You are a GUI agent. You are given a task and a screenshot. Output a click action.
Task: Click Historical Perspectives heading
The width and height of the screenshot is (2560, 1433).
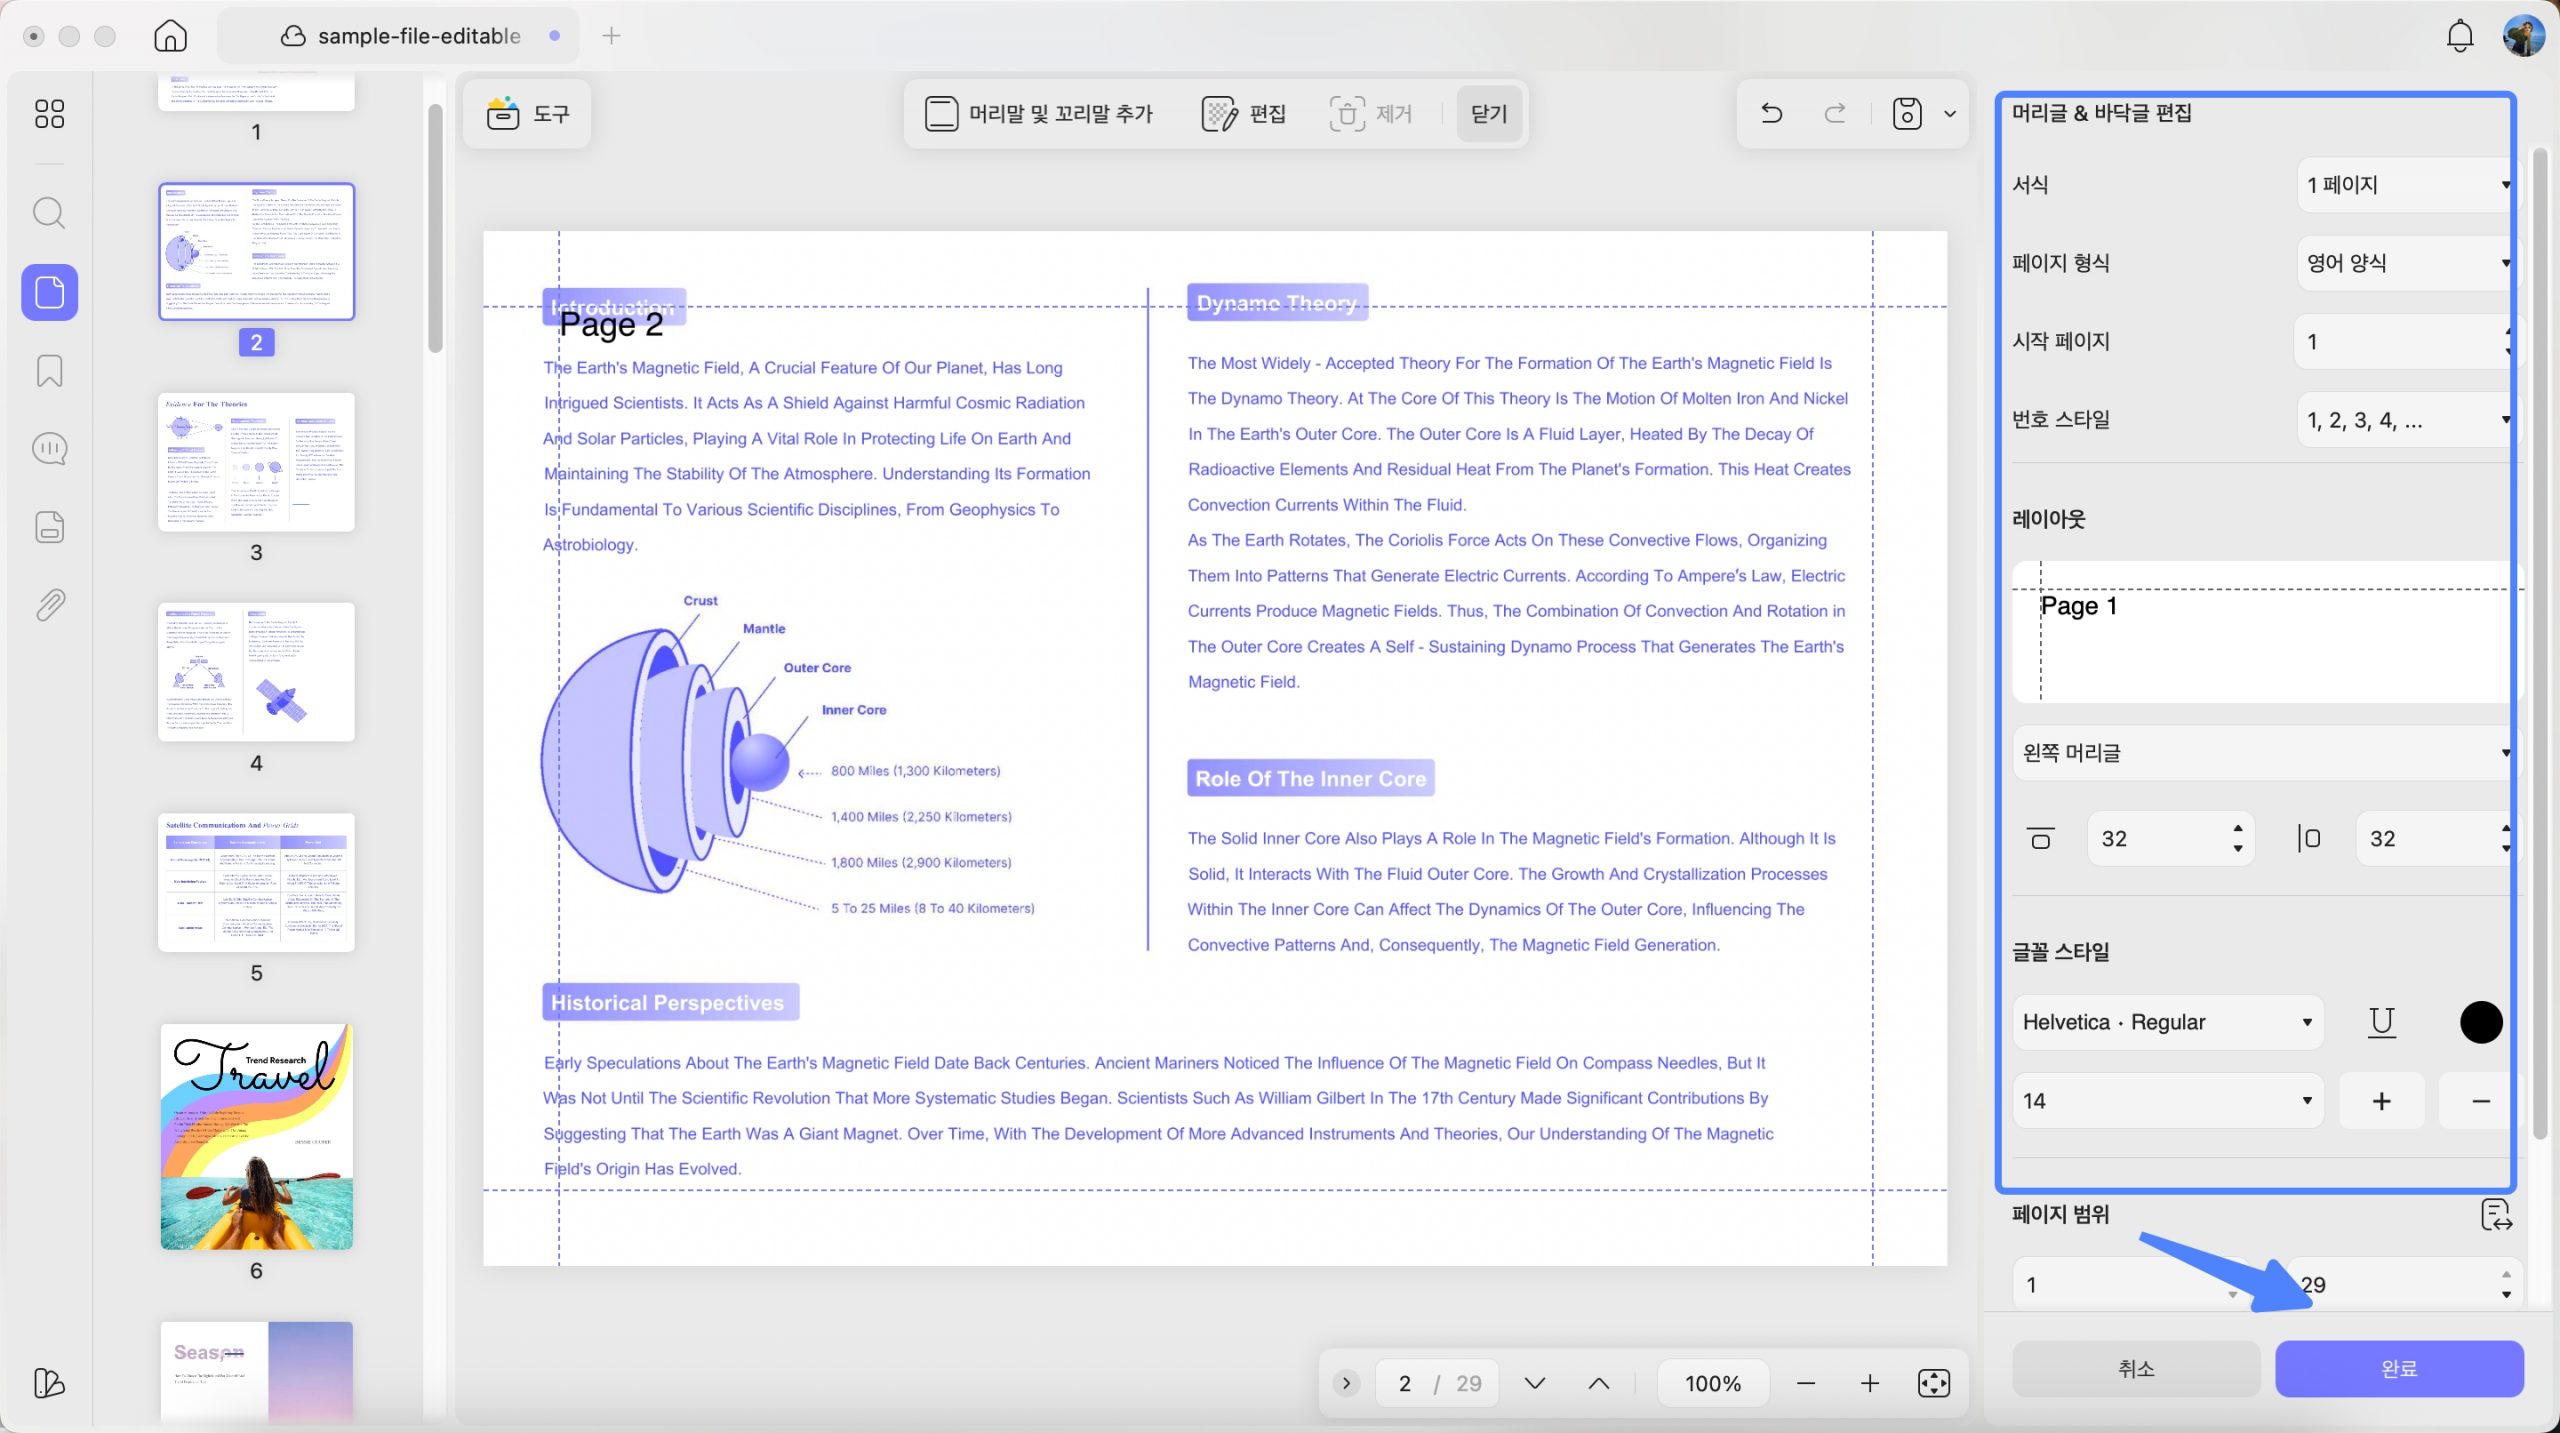coord(670,1003)
